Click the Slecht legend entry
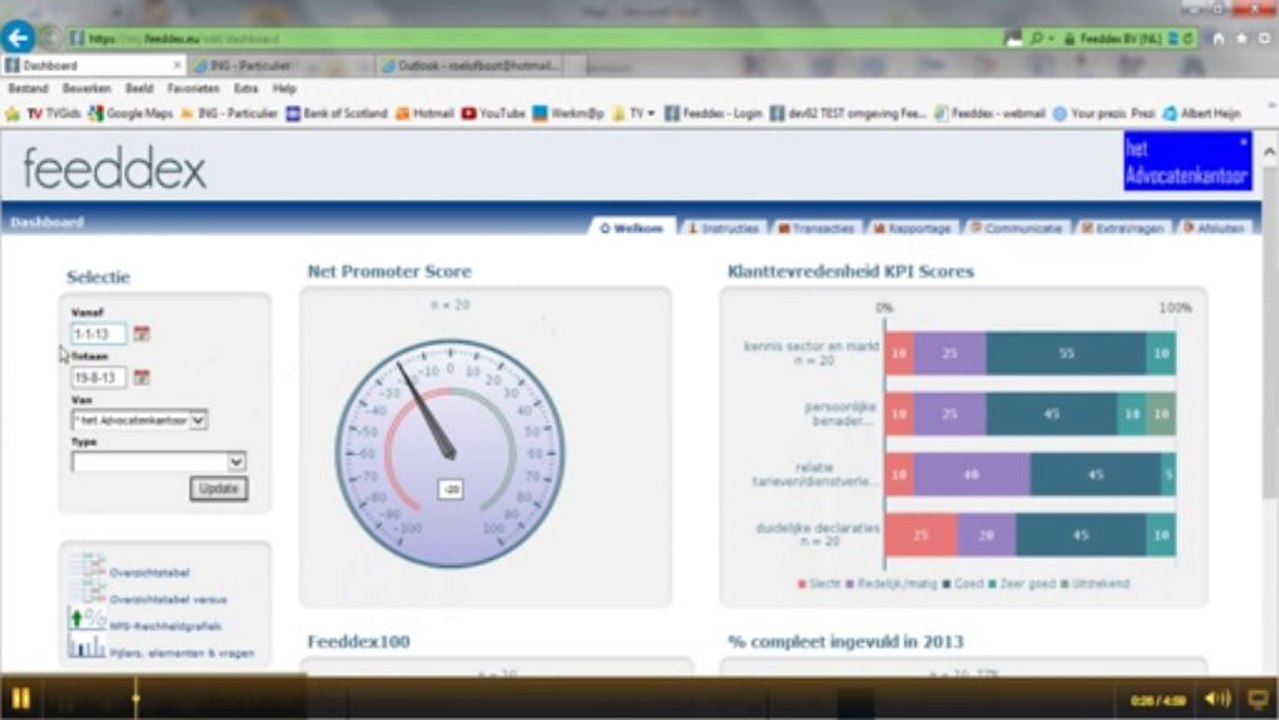This screenshot has height=720, width=1279. (x=820, y=583)
